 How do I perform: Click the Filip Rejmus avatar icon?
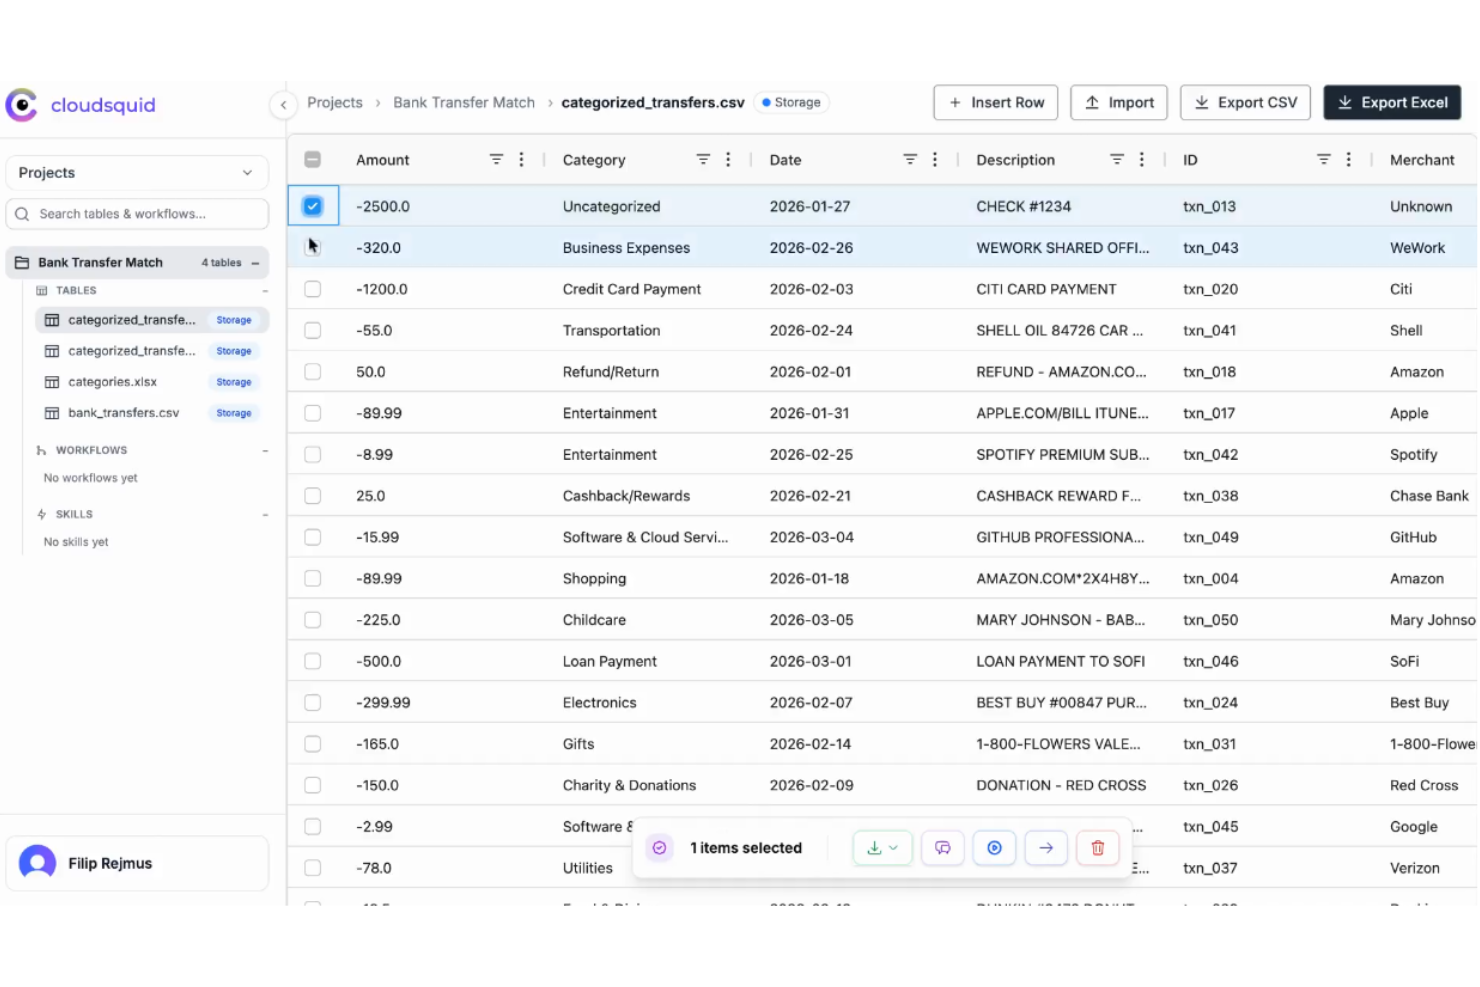pyautogui.click(x=37, y=863)
